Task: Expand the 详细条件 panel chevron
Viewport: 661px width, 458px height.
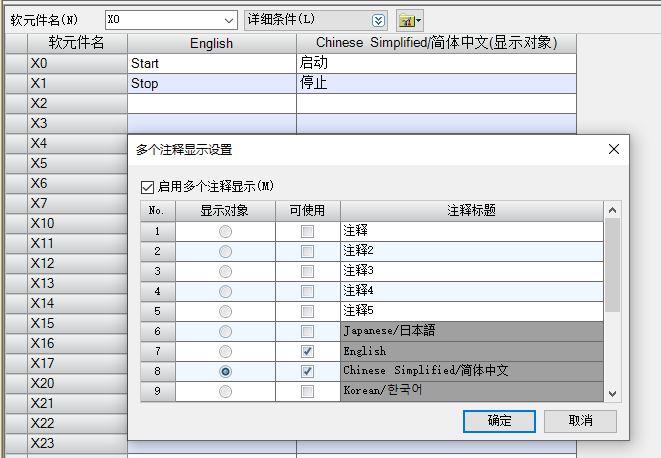Action: coord(378,20)
